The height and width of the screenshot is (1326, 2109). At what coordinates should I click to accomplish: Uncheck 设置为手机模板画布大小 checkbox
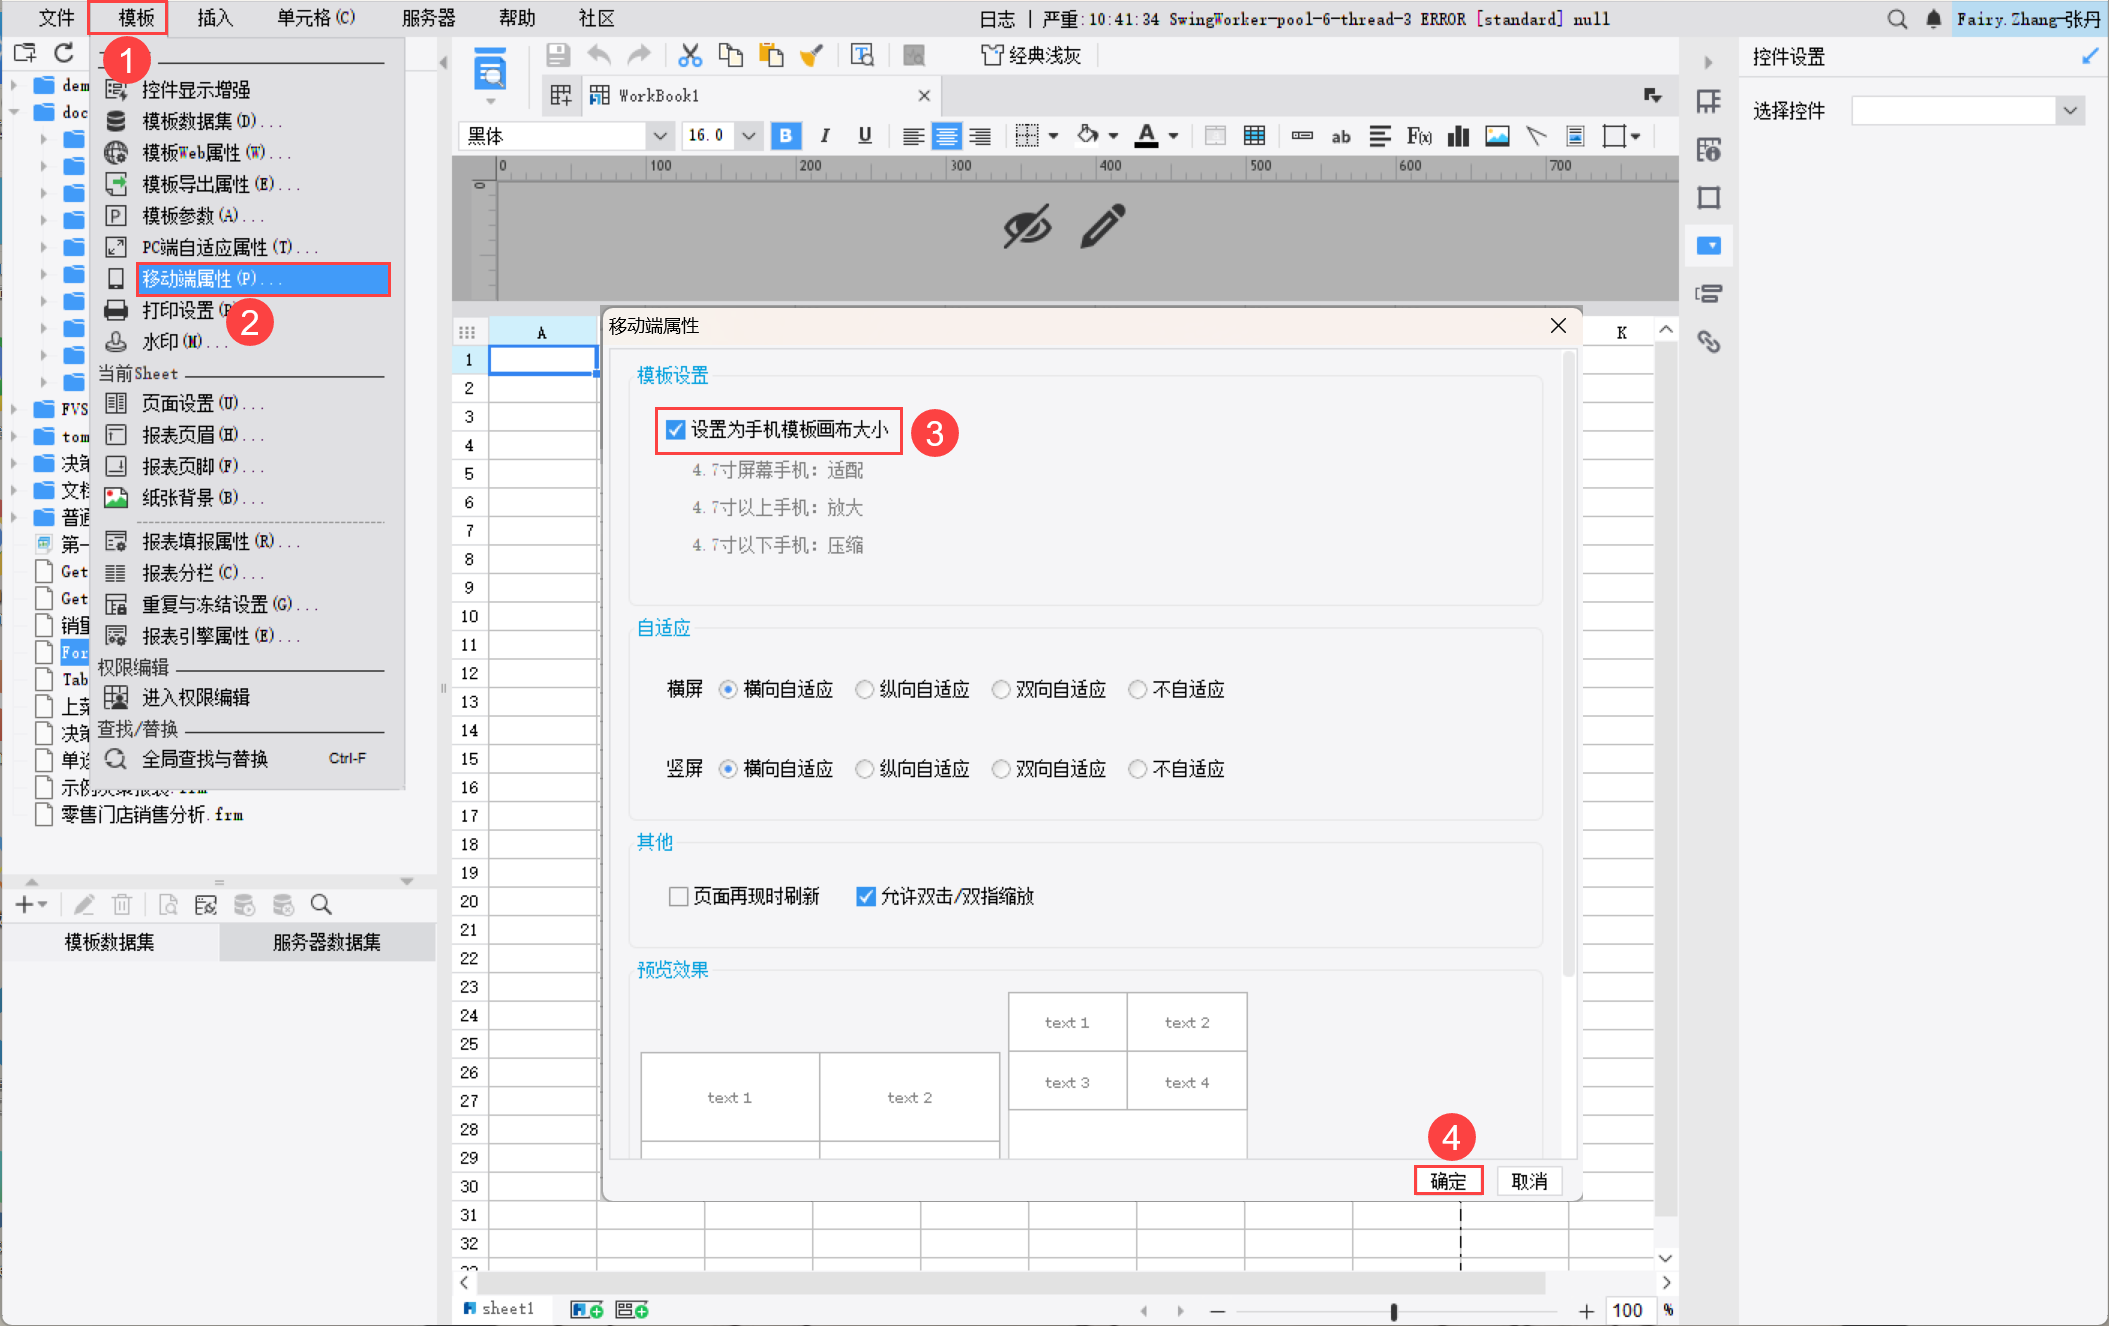pos(676,430)
